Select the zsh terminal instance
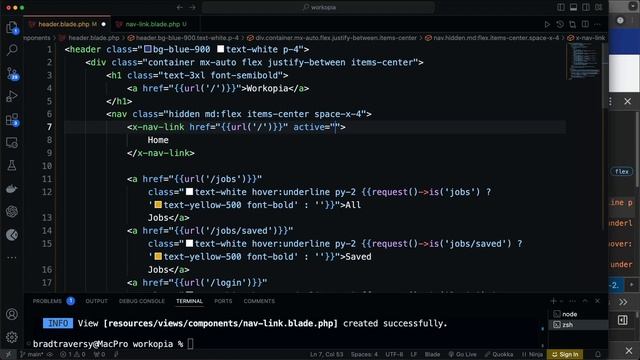 [568, 325]
